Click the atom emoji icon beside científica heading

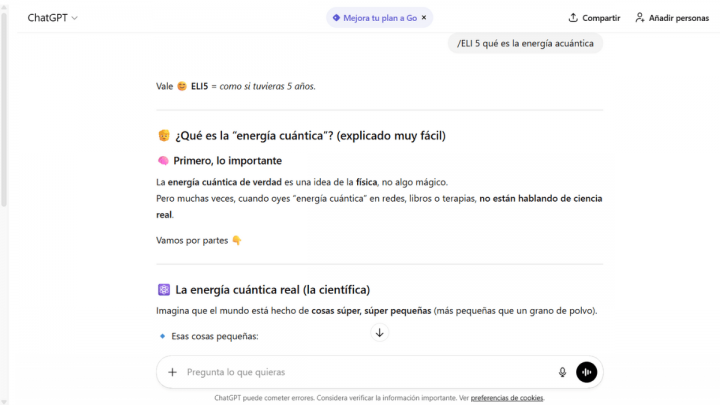[x=164, y=290]
